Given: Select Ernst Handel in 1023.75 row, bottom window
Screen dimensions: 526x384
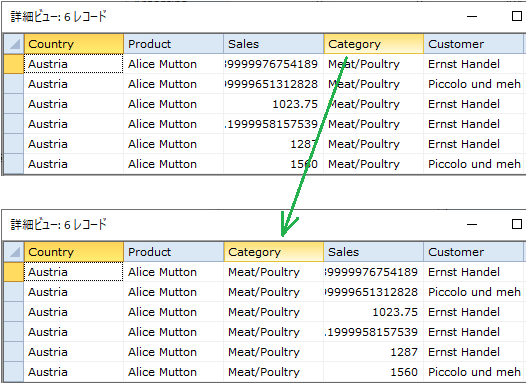Looking at the screenshot, I should point(474,312).
